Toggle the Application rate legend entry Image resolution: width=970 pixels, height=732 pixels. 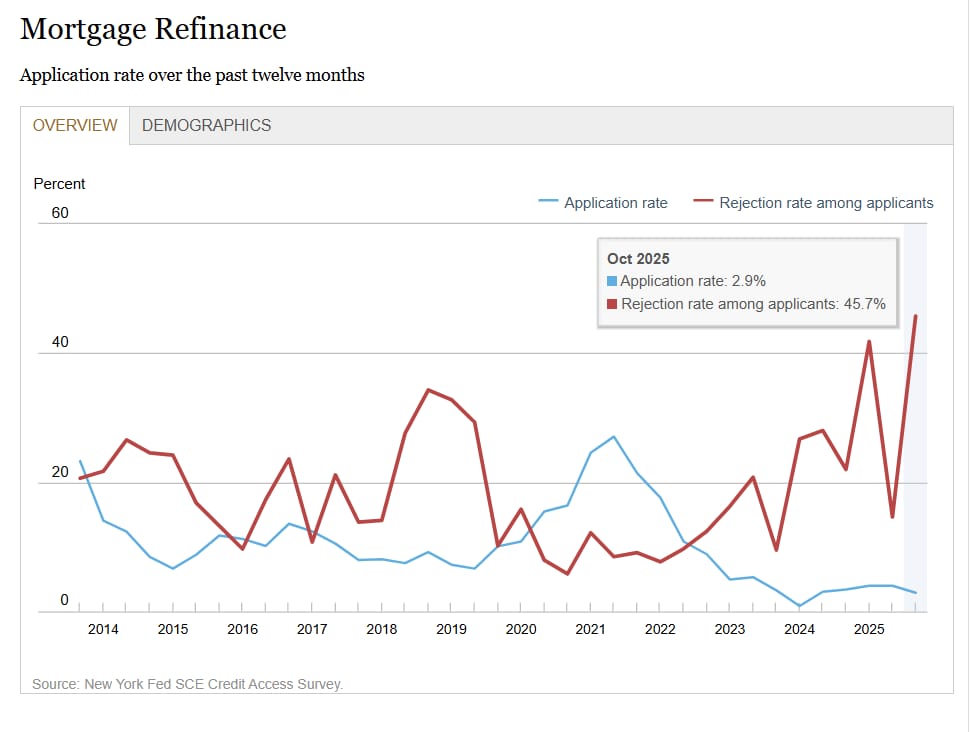tap(603, 202)
